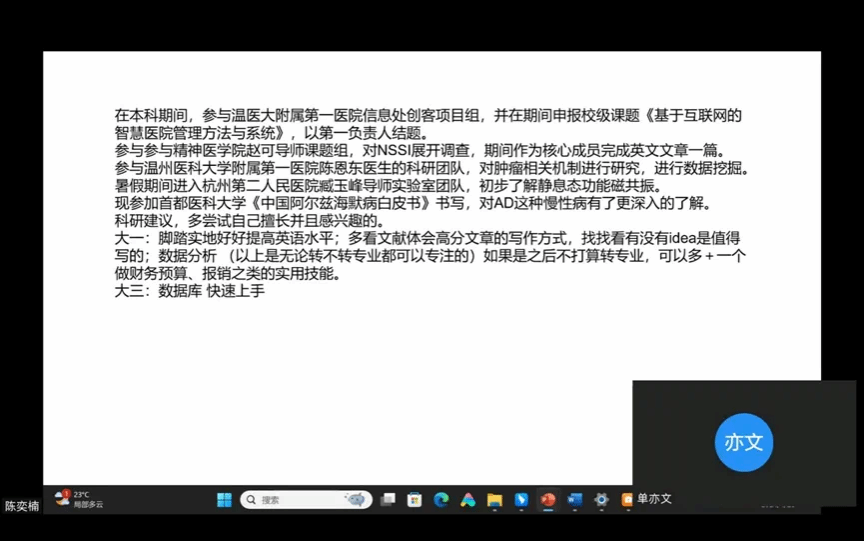Open Settings gear icon in taskbar
The image size is (864, 541).
point(601,499)
